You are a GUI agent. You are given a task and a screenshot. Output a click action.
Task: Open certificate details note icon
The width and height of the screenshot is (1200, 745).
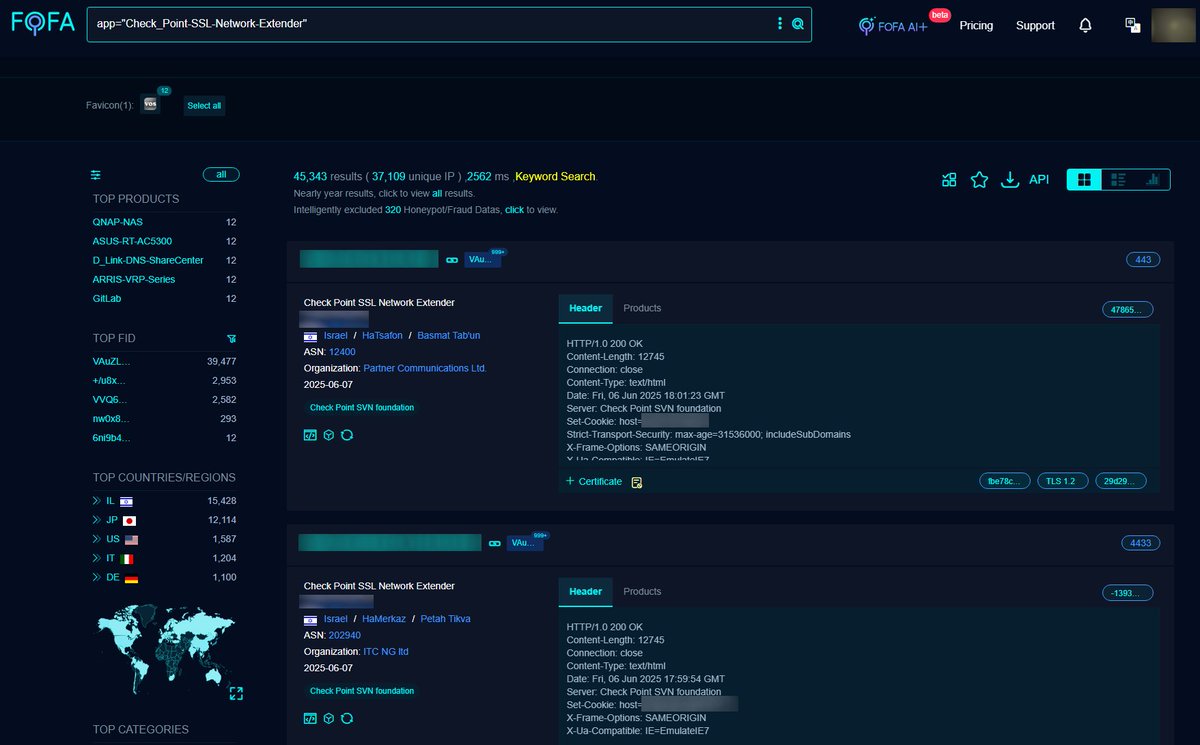pyautogui.click(x=637, y=482)
